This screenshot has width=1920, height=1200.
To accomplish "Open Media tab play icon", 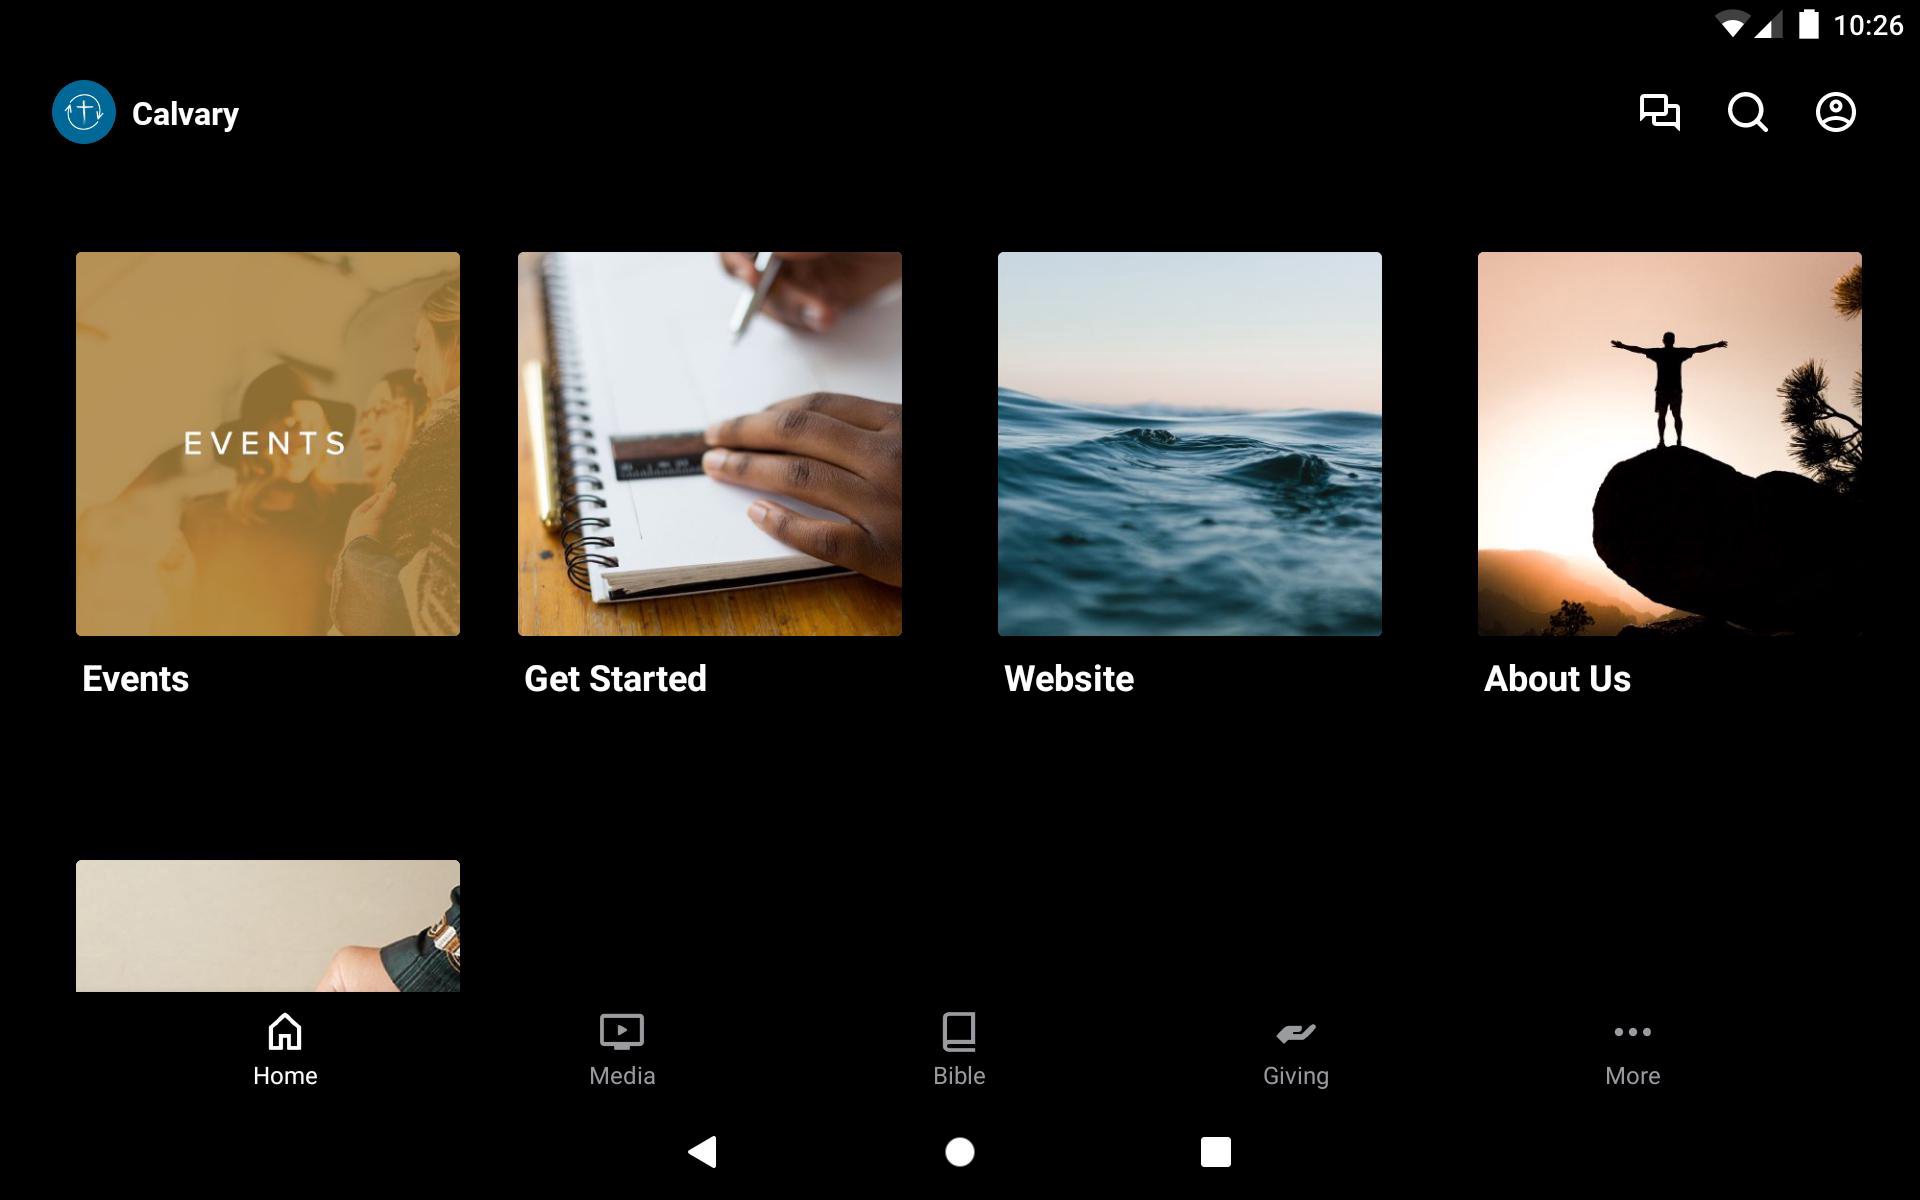I will (x=621, y=1032).
